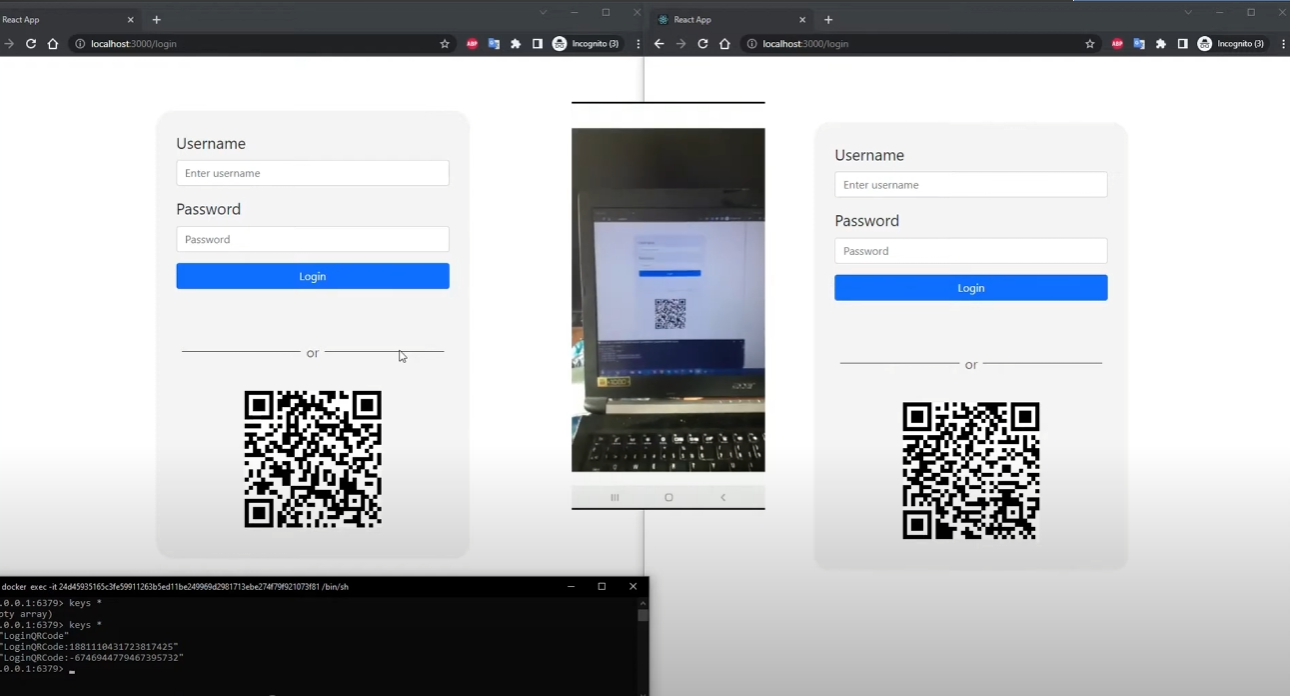Toggle side panel icon in left browser
The image size is (1290, 696).
tap(537, 44)
